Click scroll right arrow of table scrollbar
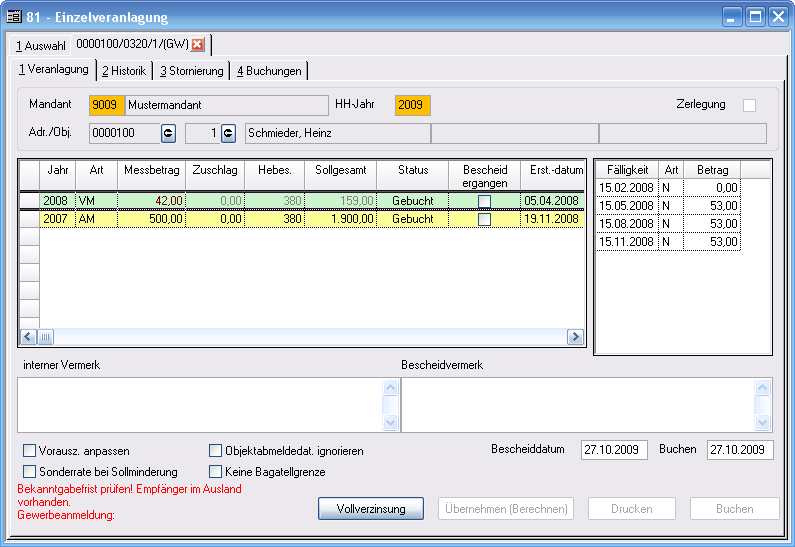This screenshot has width=795, height=547. coord(575,337)
